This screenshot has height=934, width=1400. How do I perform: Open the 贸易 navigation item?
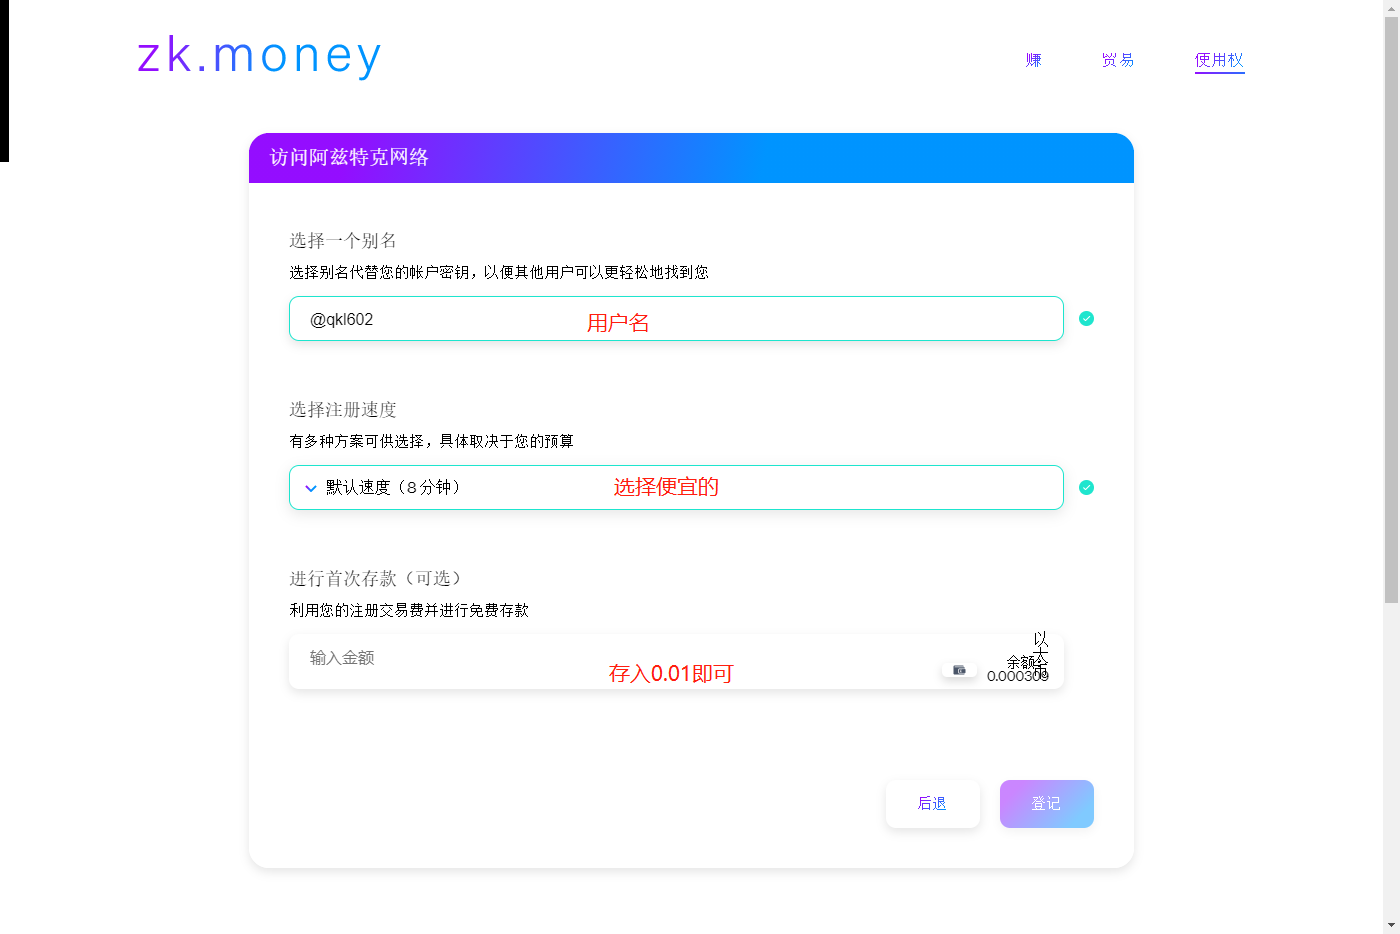(x=1118, y=60)
